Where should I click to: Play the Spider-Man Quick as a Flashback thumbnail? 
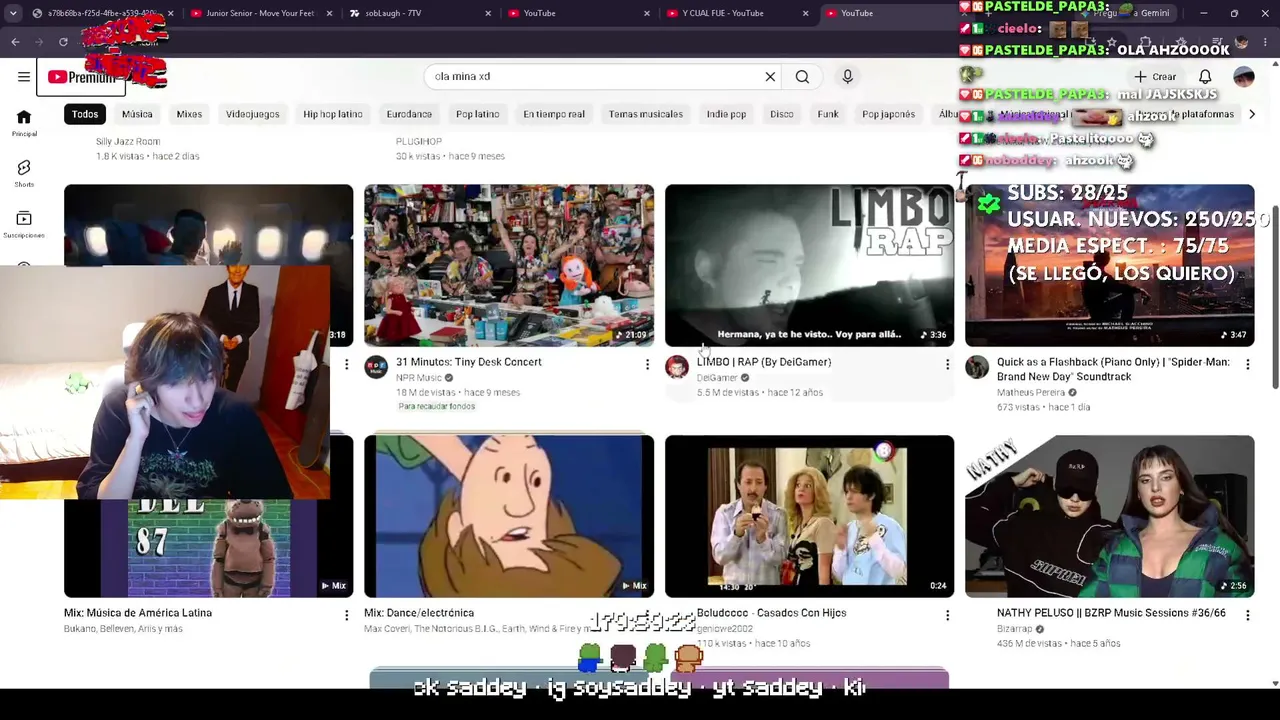point(1110,265)
